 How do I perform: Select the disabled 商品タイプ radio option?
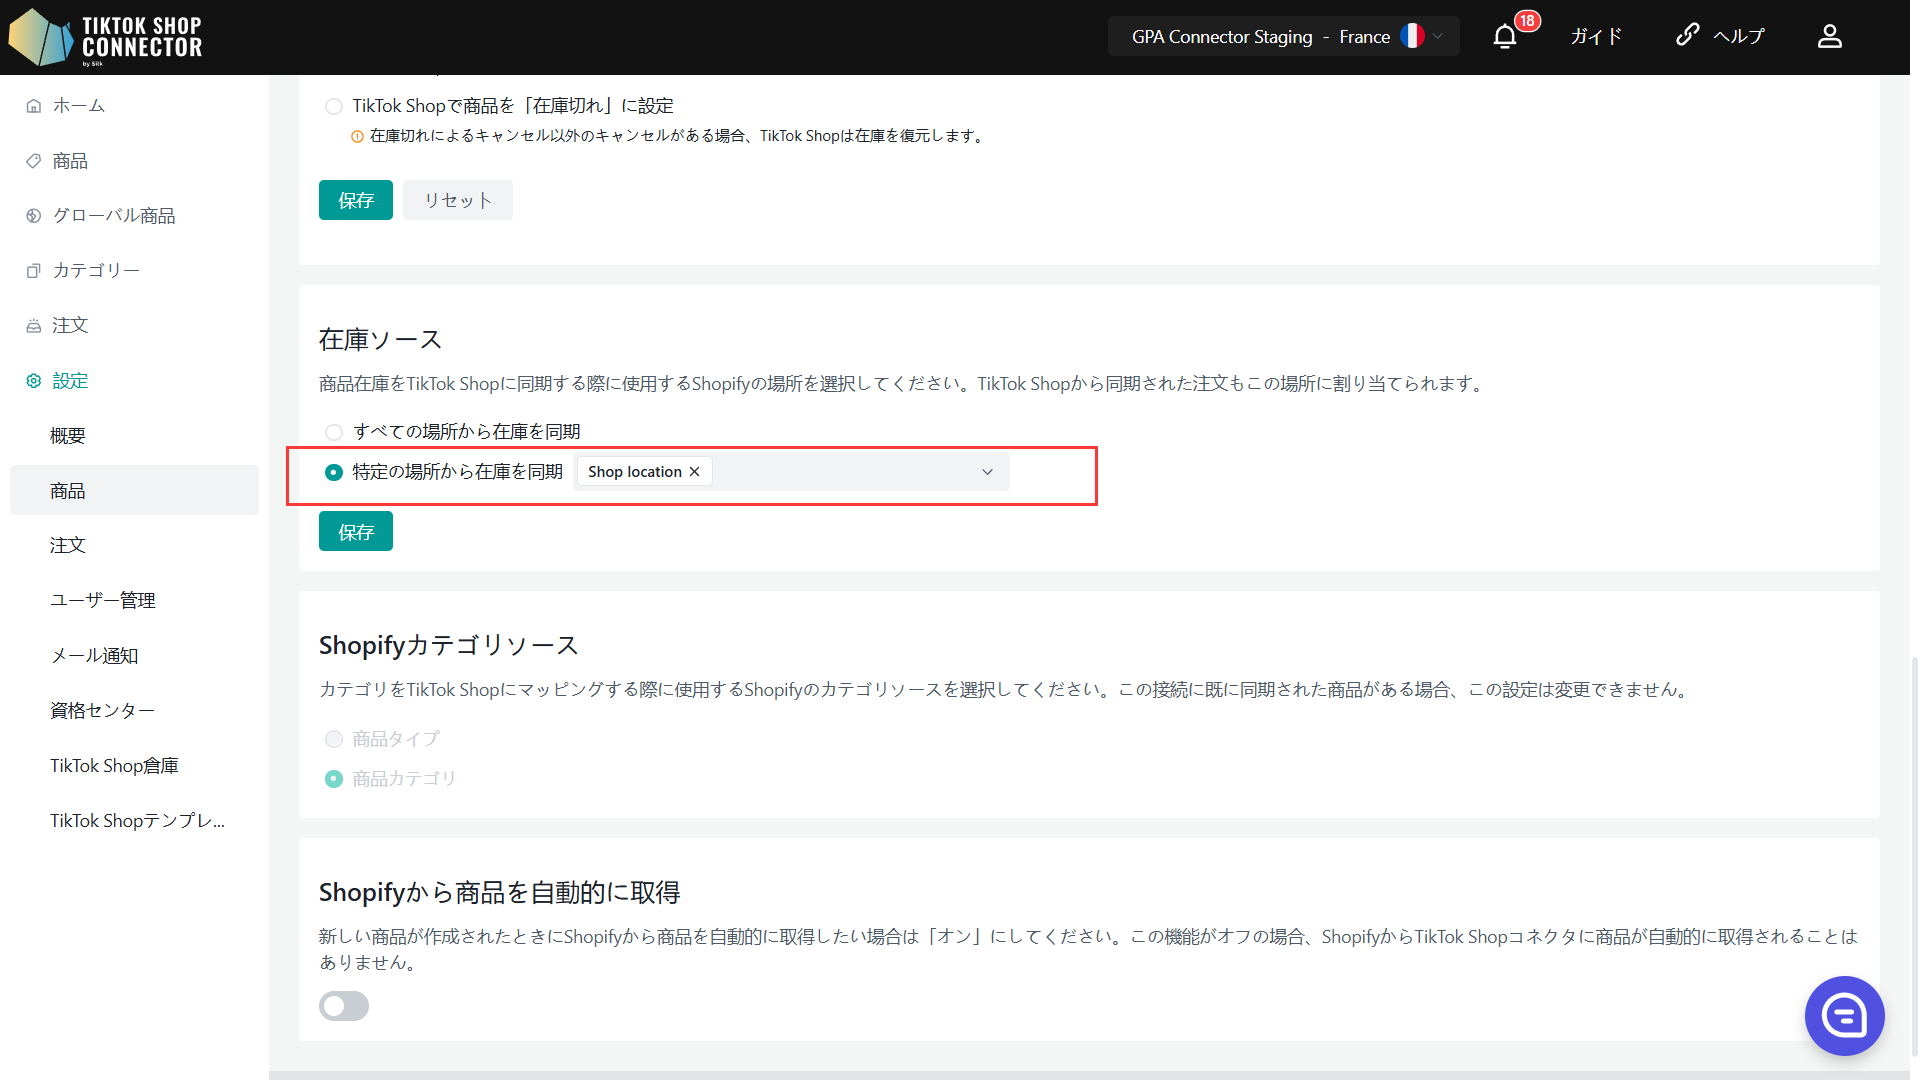pos(334,739)
